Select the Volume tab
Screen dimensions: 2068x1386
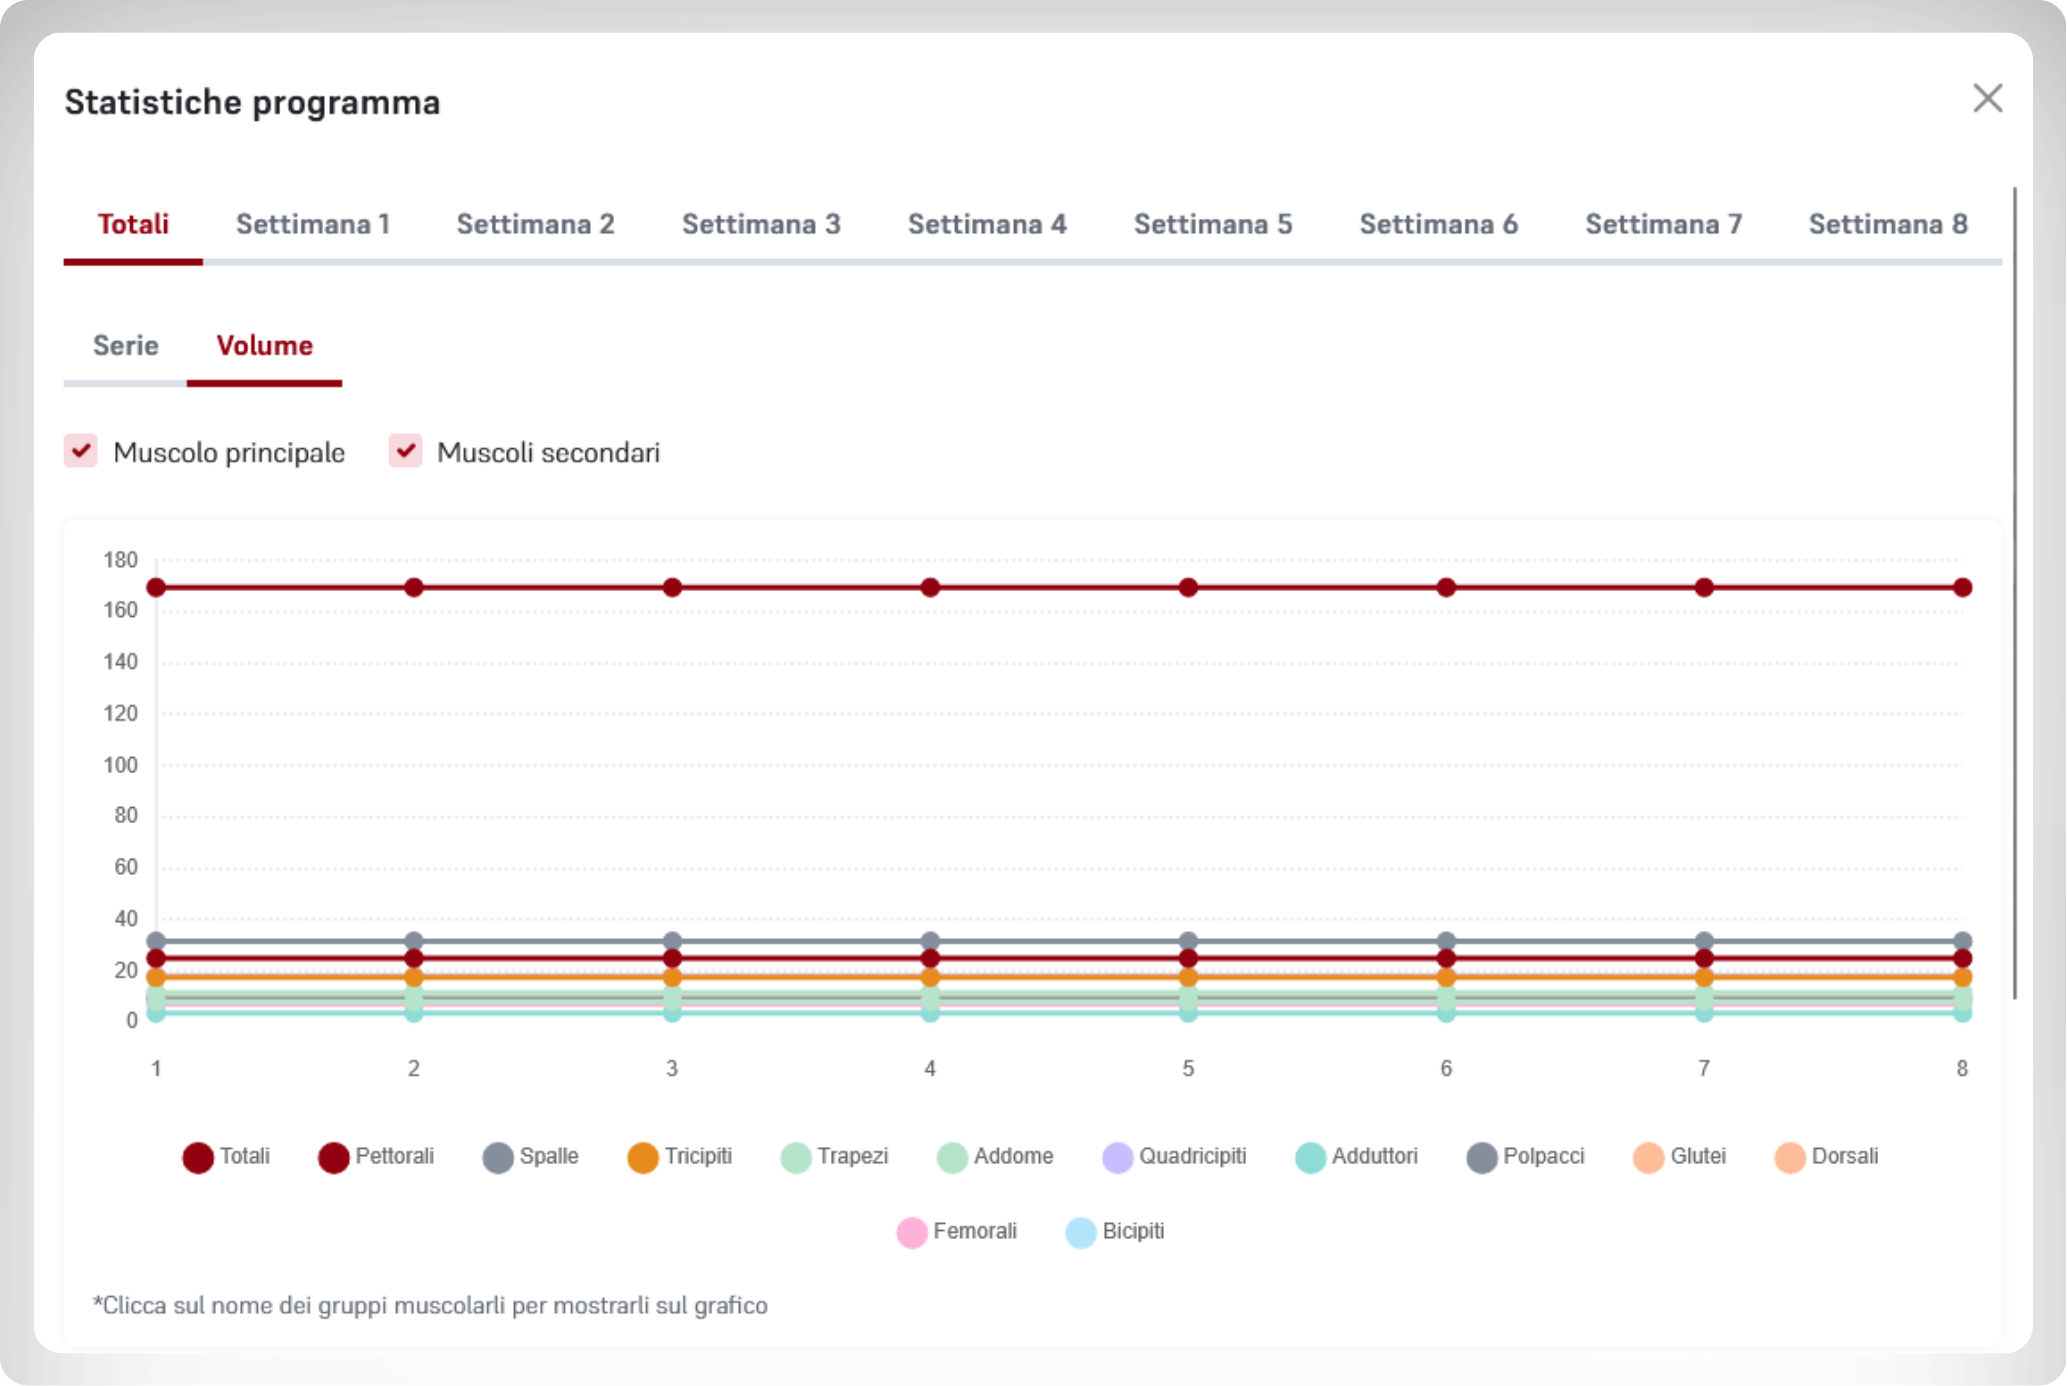pos(264,346)
